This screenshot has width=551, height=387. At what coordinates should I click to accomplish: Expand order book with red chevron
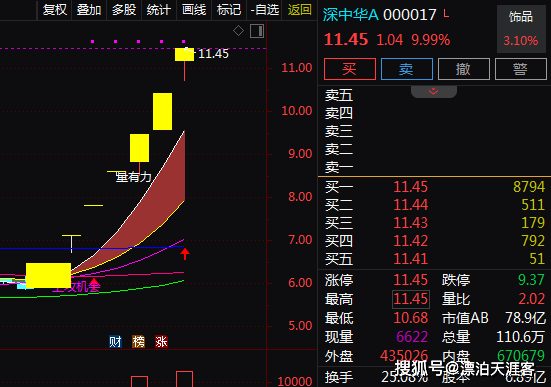434,91
